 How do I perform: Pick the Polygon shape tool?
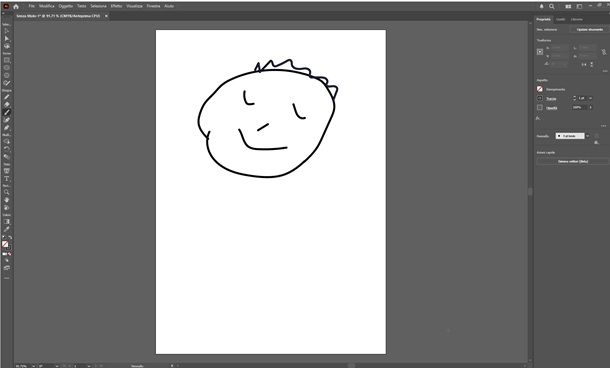click(x=7, y=75)
